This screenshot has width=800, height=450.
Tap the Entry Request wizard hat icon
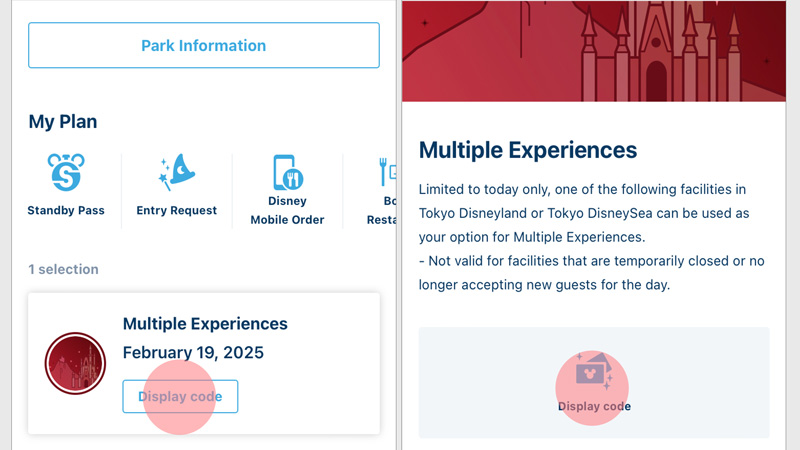177,172
